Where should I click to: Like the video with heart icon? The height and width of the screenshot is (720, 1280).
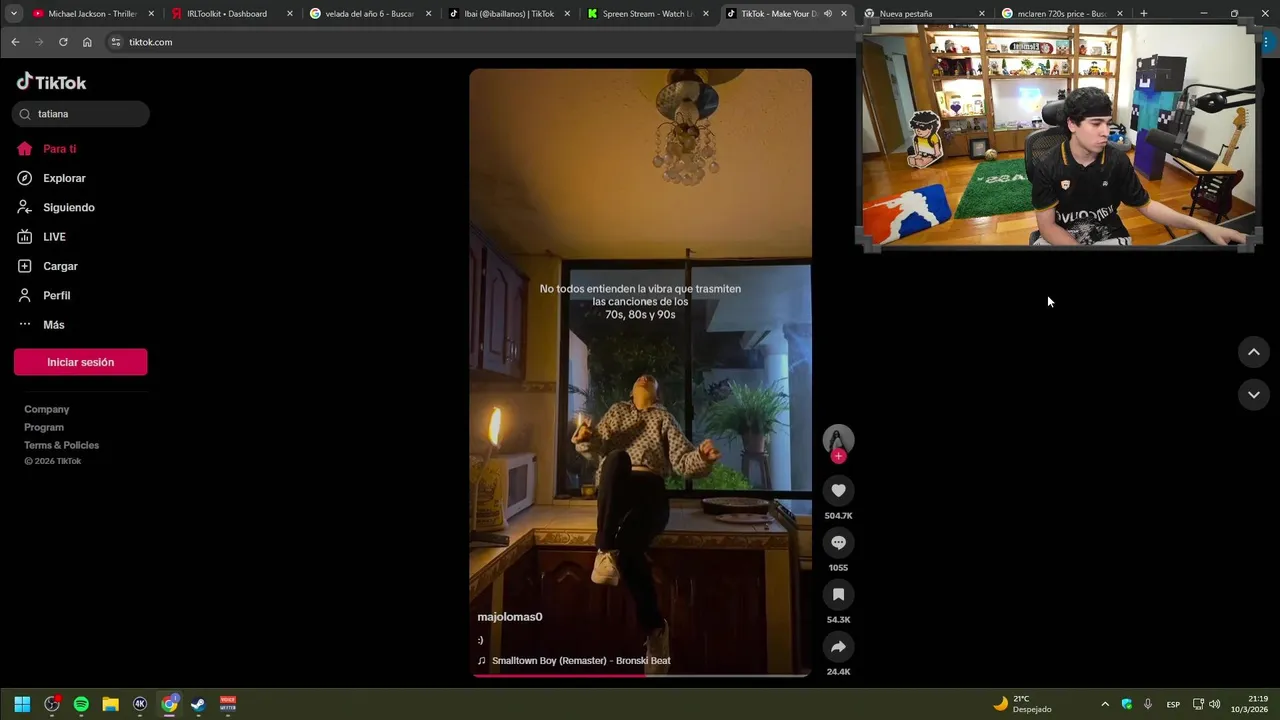click(x=838, y=490)
